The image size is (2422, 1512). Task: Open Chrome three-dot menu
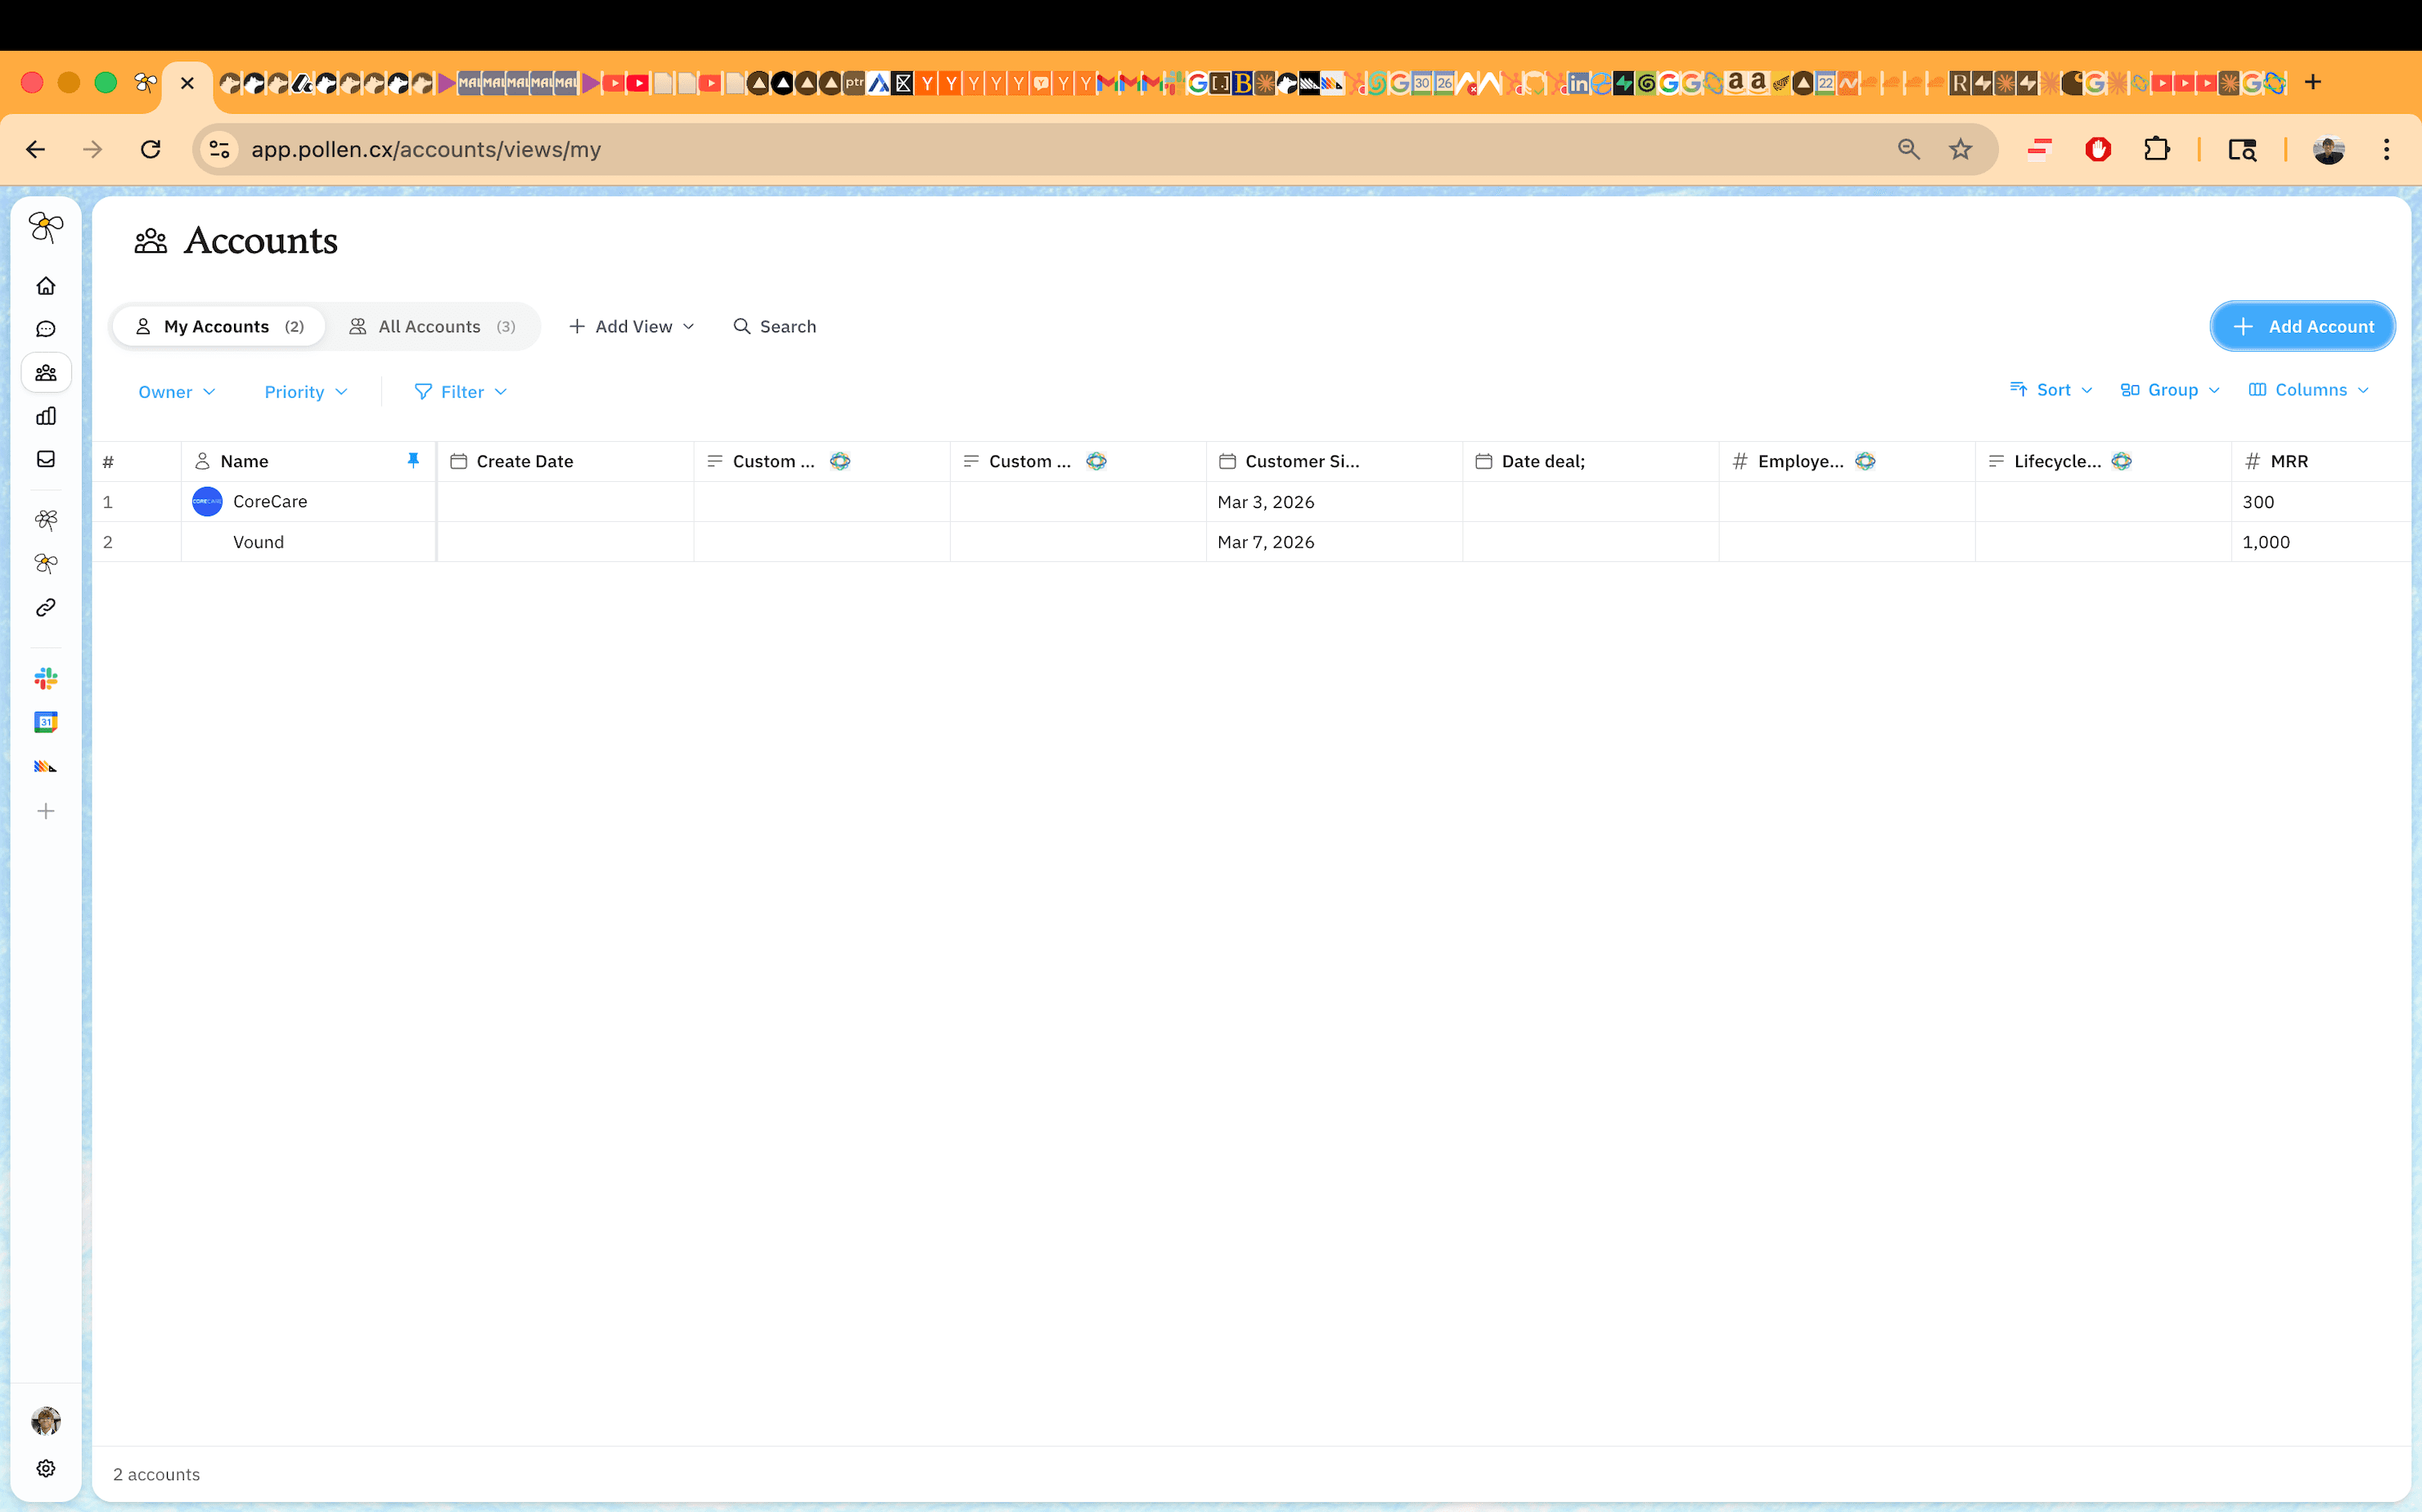pos(2387,149)
